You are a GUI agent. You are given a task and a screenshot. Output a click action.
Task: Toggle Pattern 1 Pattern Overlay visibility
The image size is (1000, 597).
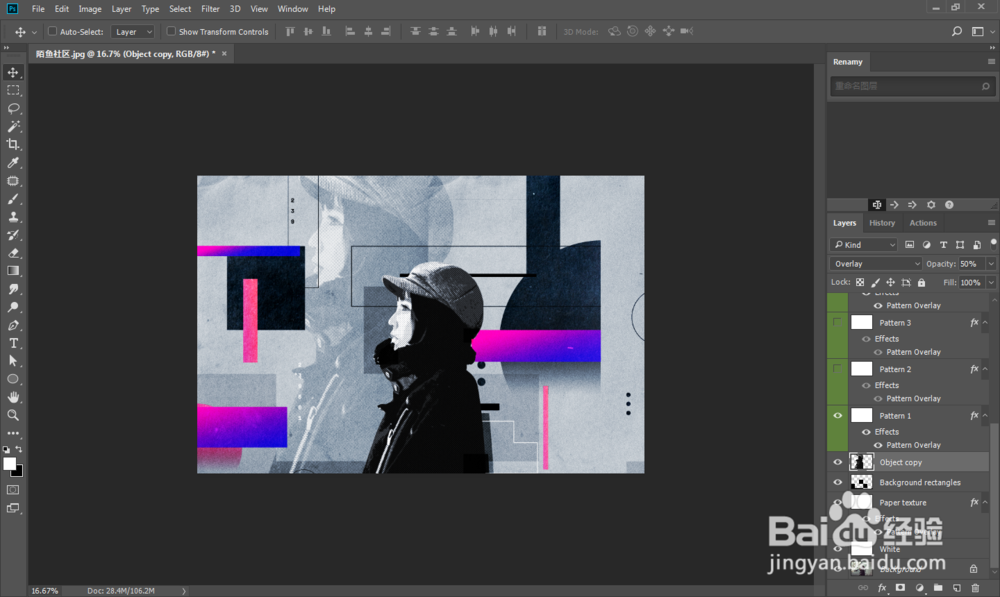click(x=878, y=445)
